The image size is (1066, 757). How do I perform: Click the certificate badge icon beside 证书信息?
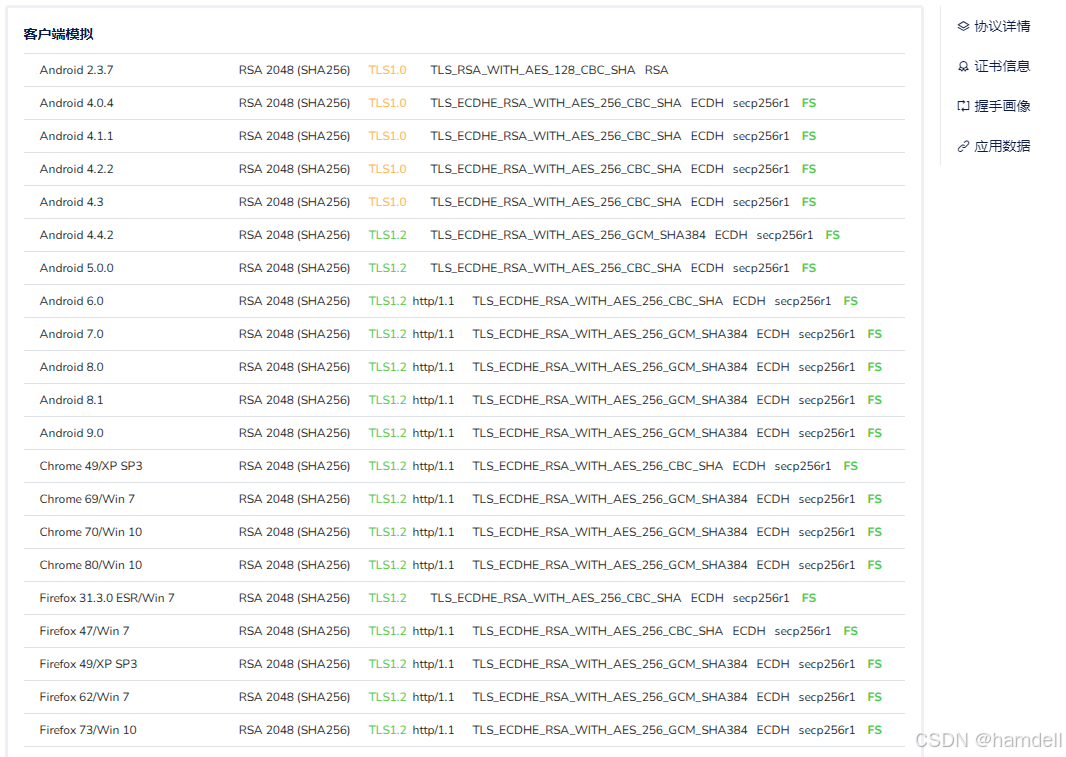pyautogui.click(x=963, y=67)
